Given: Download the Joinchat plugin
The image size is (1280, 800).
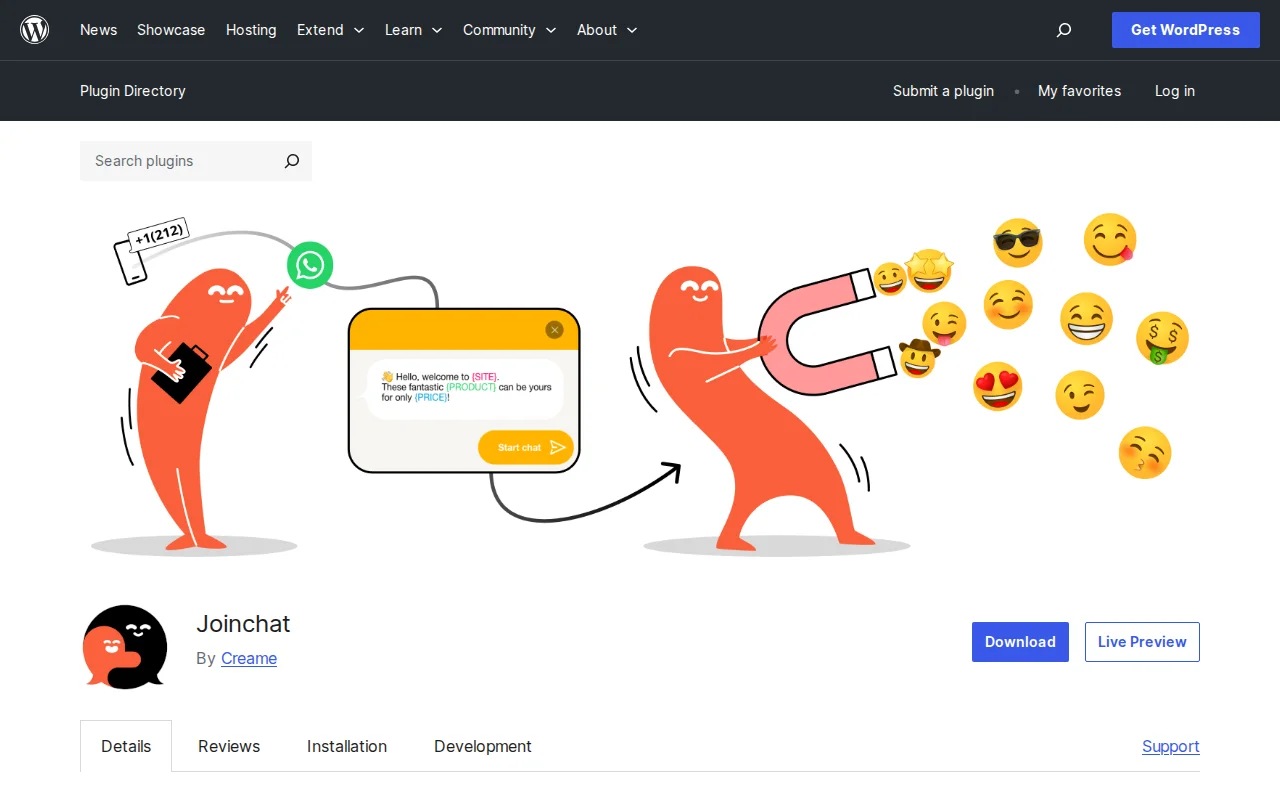Looking at the screenshot, I should [x=1020, y=641].
